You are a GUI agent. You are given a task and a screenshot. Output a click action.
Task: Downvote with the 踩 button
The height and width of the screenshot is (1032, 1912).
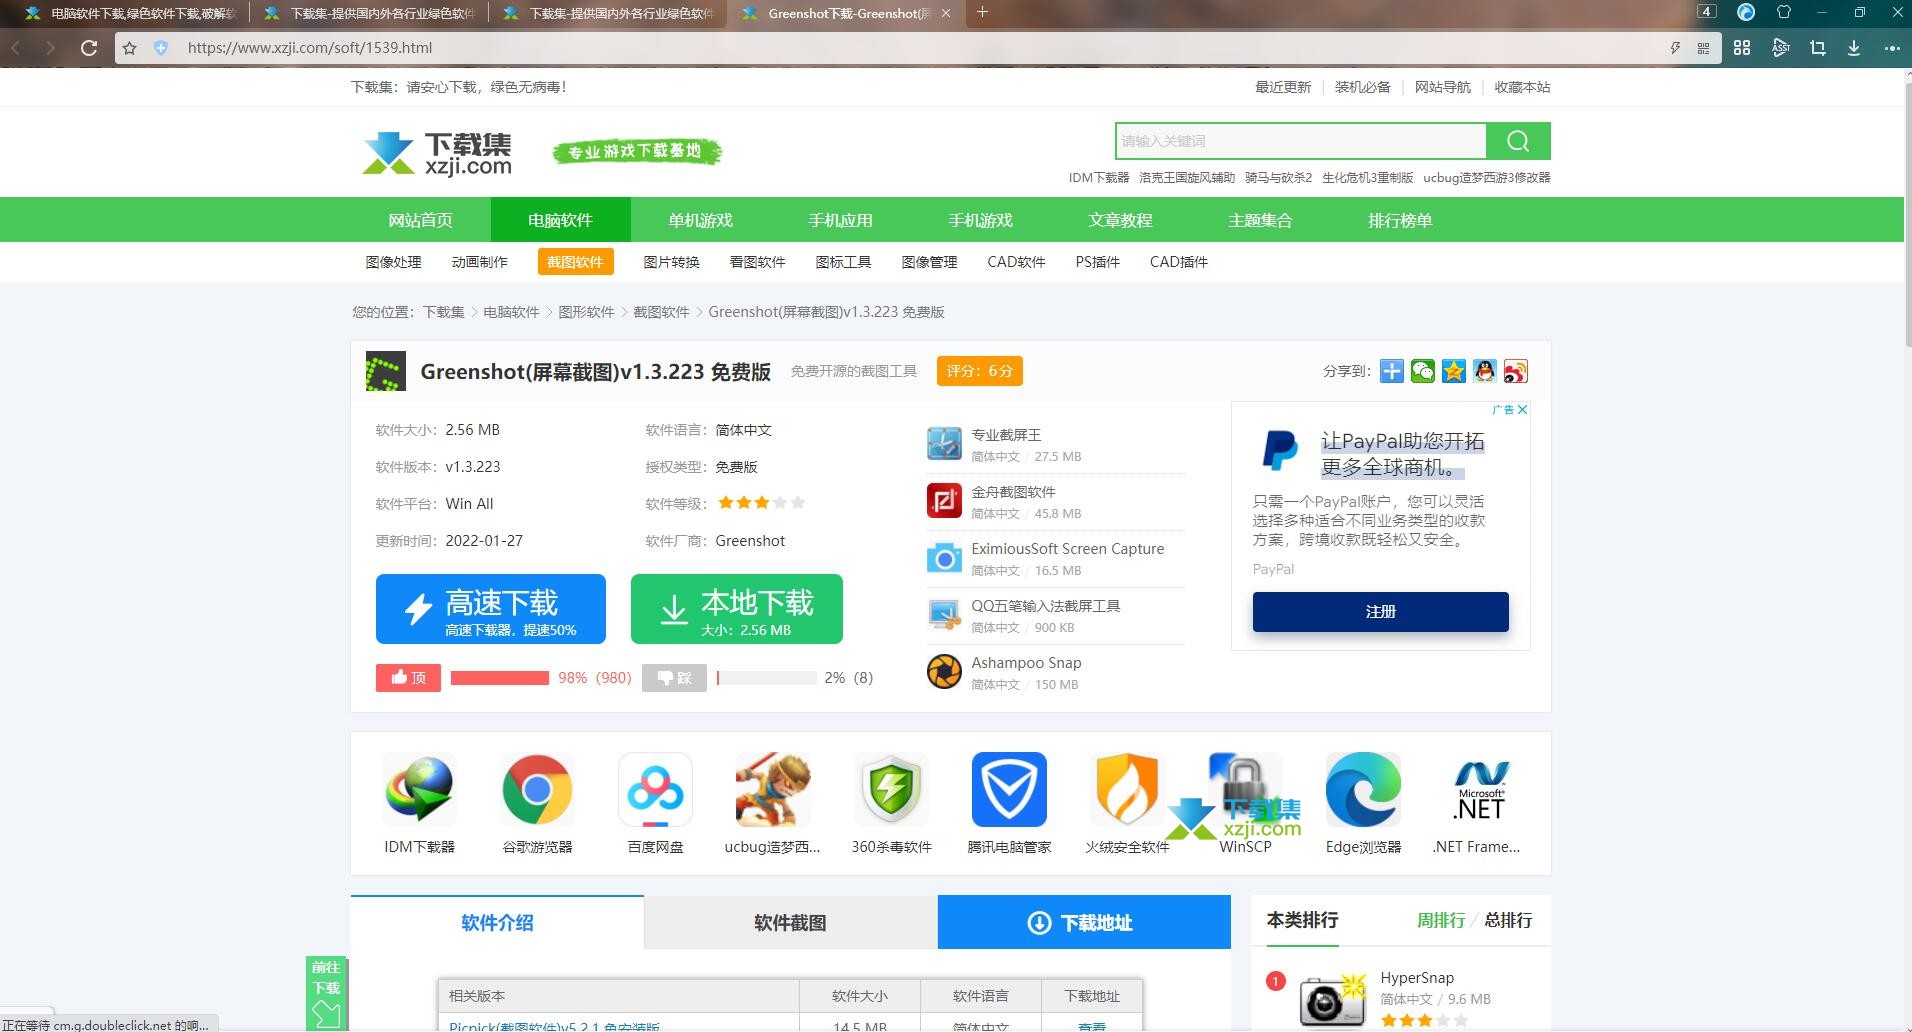(x=674, y=678)
